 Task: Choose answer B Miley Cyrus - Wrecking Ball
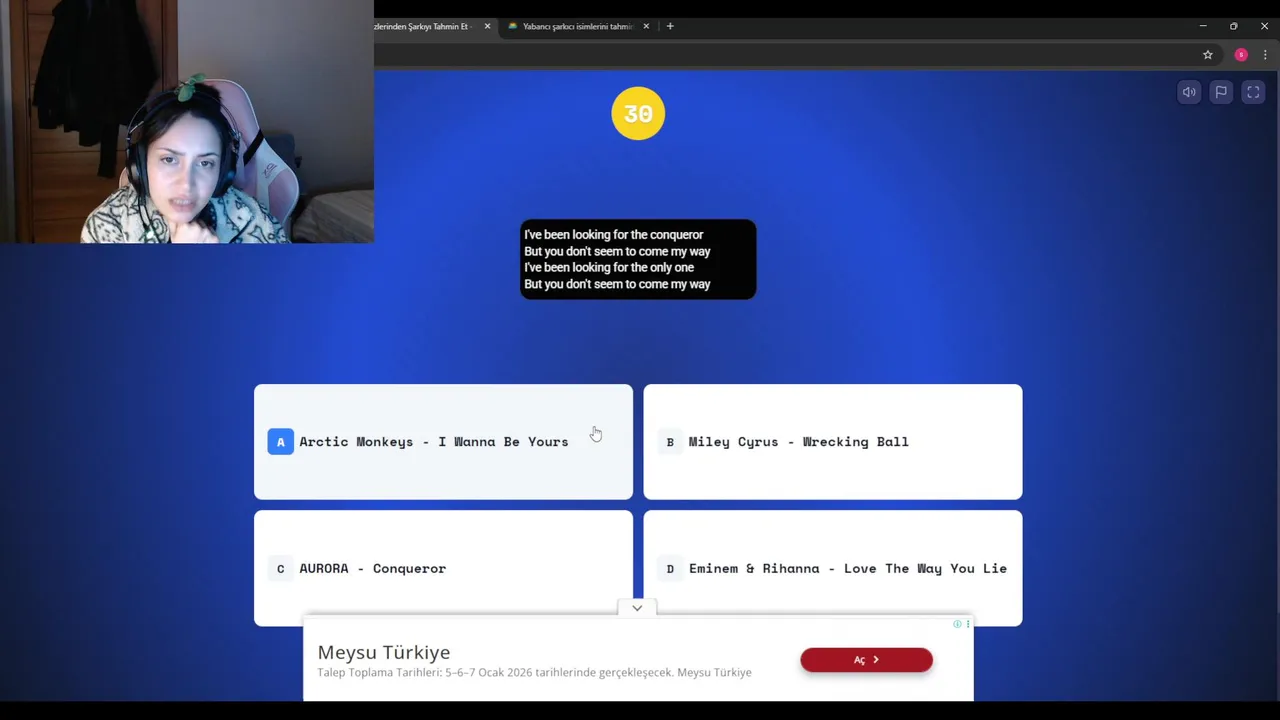point(833,442)
